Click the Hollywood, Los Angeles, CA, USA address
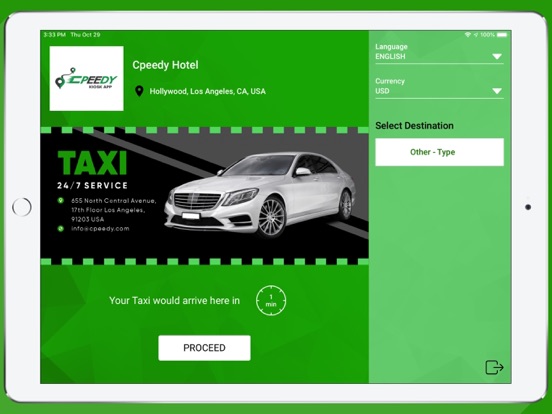The image size is (552, 414). click(208, 92)
